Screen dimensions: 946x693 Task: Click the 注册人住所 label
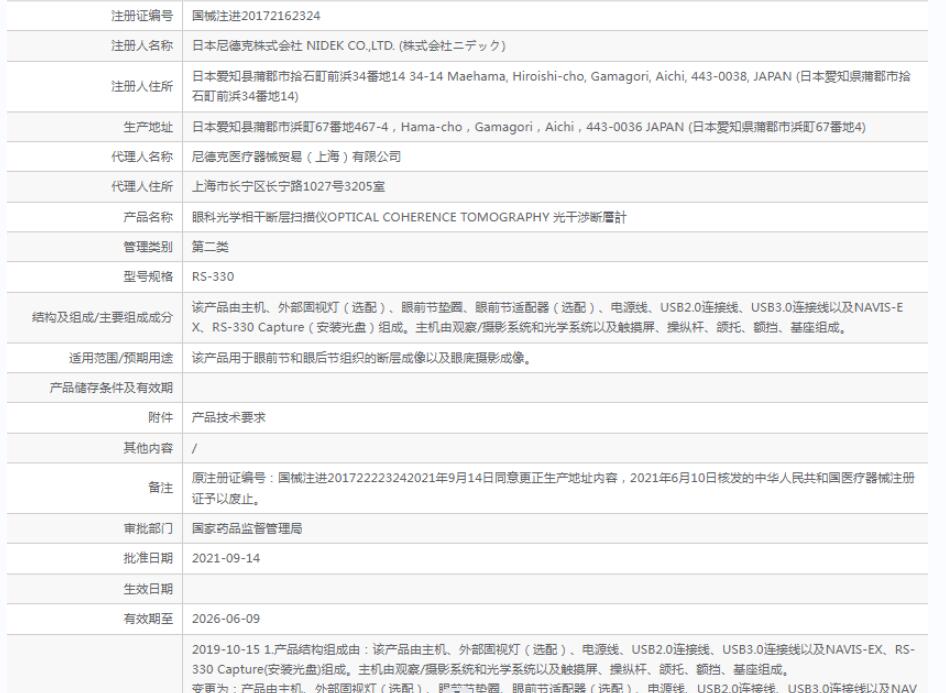coord(142,86)
